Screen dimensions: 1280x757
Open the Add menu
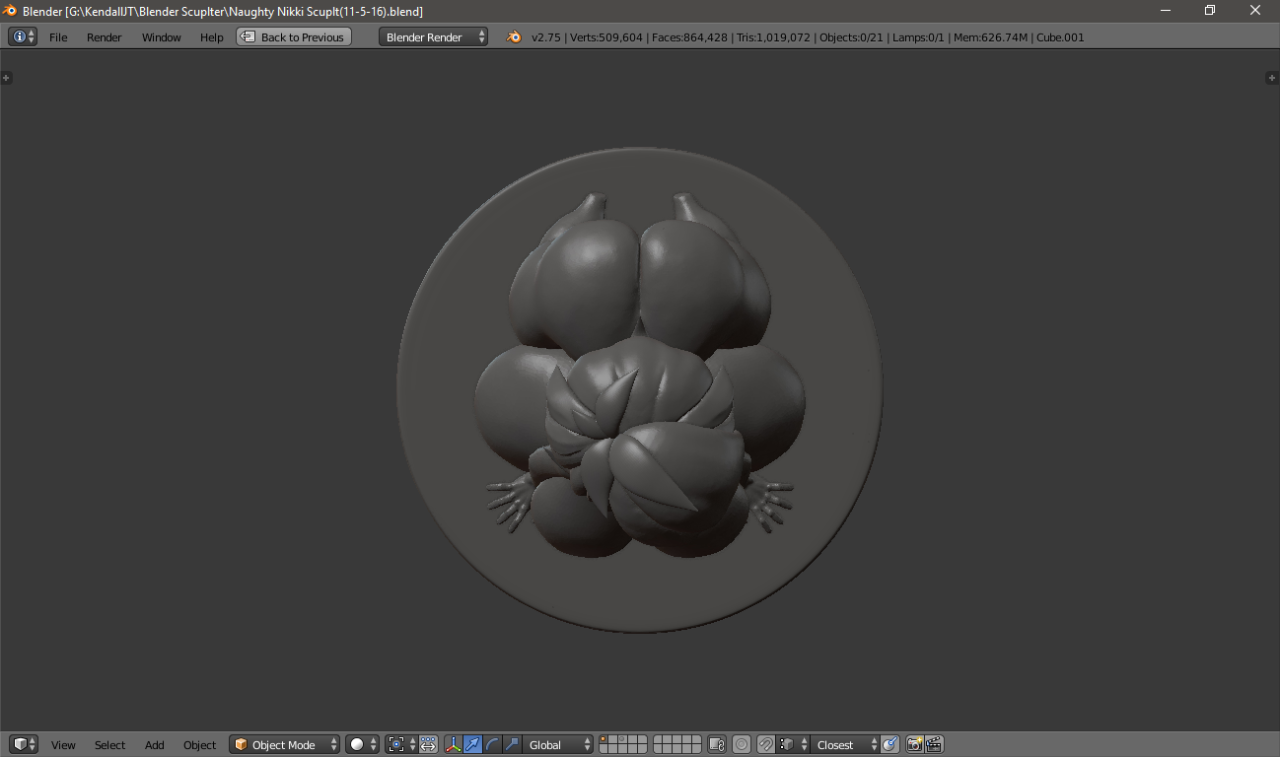pos(154,745)
